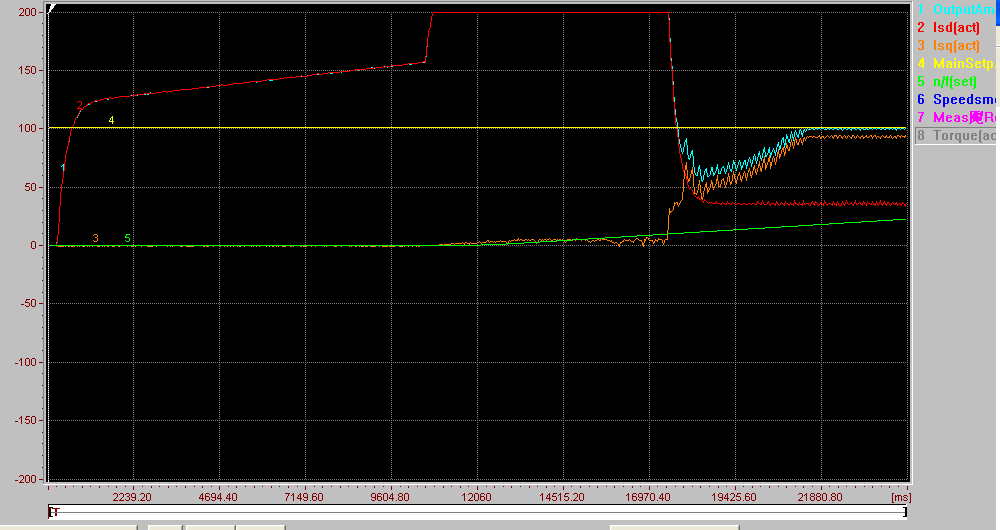Click the white corner marker at plot top-left
Image resolution: width=1000 pixels, height=530 pixels.
pos(52,8)
